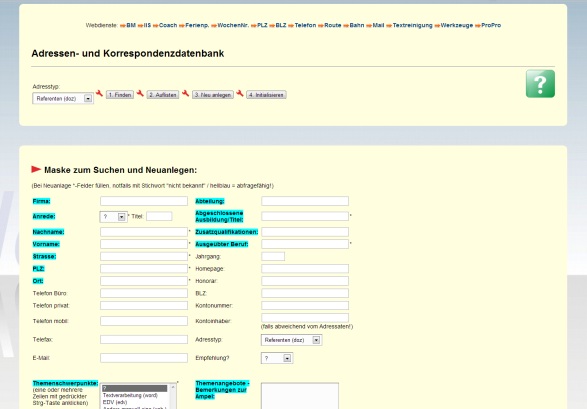Click the red arrow icon beside 'Maske zum Suchen'
The height and width of the screenshot is (409, 587).
(x=36, y=170)
